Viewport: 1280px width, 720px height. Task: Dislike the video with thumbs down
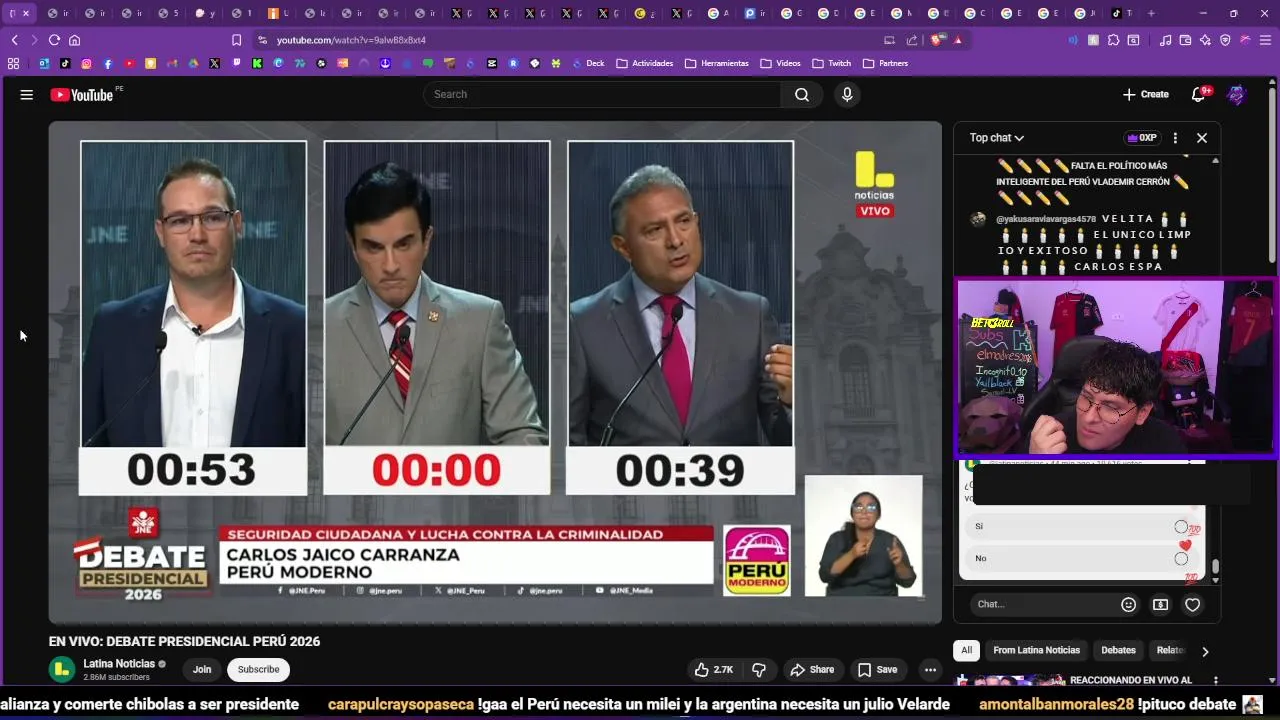(759, 670)
